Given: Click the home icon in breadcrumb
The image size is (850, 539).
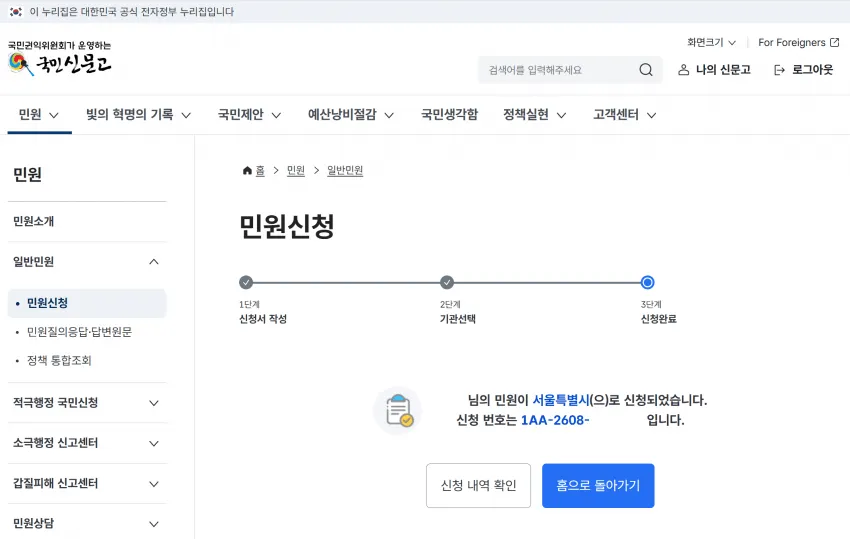Looking at the screenshot, I should point(247,170).
